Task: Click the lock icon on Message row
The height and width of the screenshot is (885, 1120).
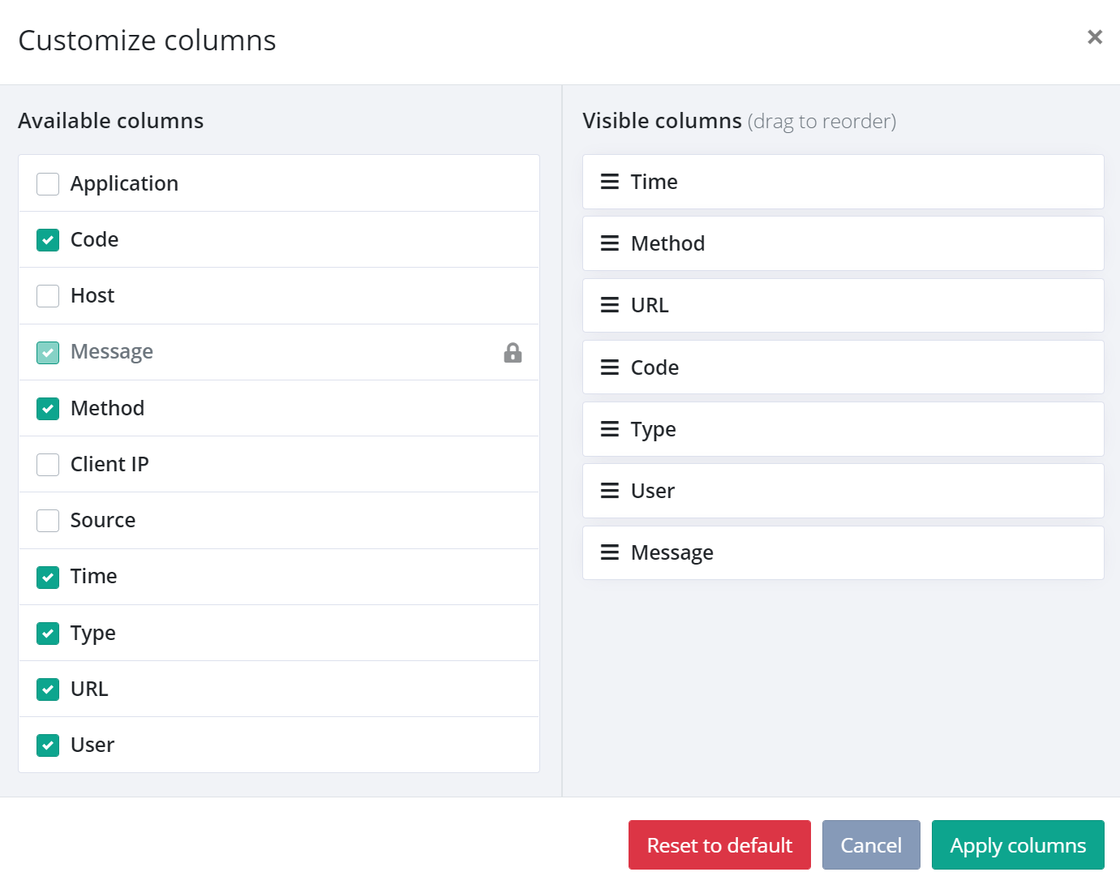Action: tap(512, 353)
